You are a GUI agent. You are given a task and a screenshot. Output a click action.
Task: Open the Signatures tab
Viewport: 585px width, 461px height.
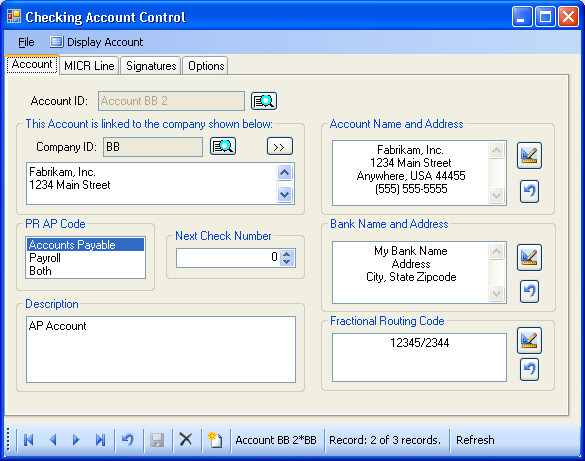pyautogui.click(x=151, y=66)
